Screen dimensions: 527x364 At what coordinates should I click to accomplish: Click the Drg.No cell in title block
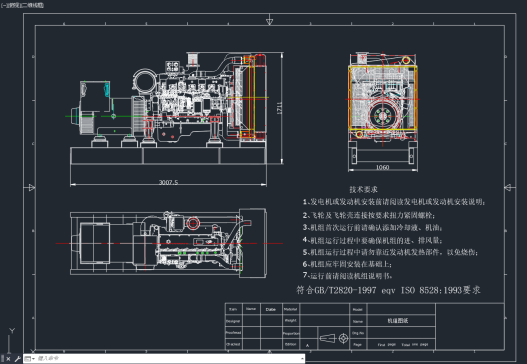coord(358,333)
